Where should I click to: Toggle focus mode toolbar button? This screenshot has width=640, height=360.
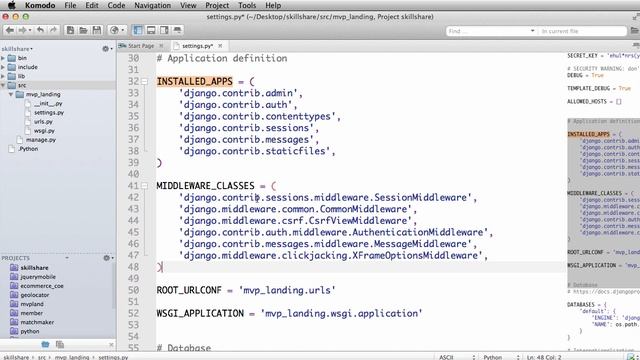[178, 30]
